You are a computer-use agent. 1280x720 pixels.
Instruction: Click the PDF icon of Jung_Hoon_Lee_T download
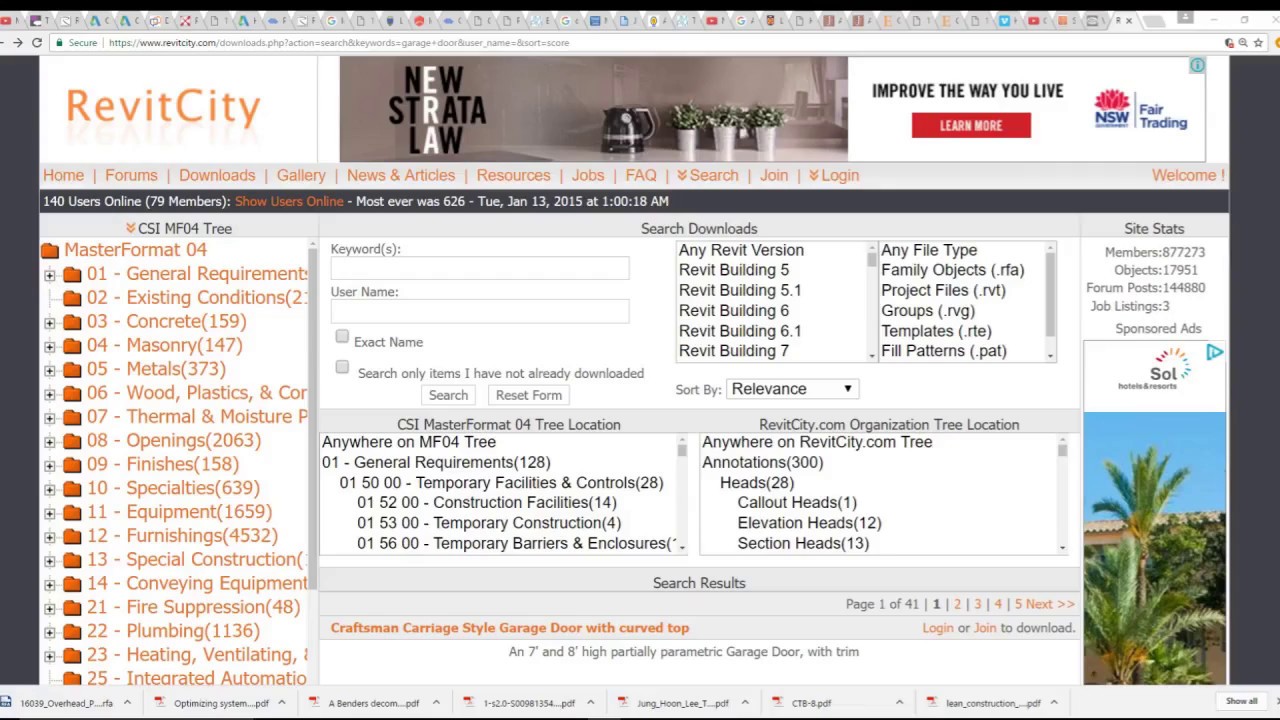(623, 703)
